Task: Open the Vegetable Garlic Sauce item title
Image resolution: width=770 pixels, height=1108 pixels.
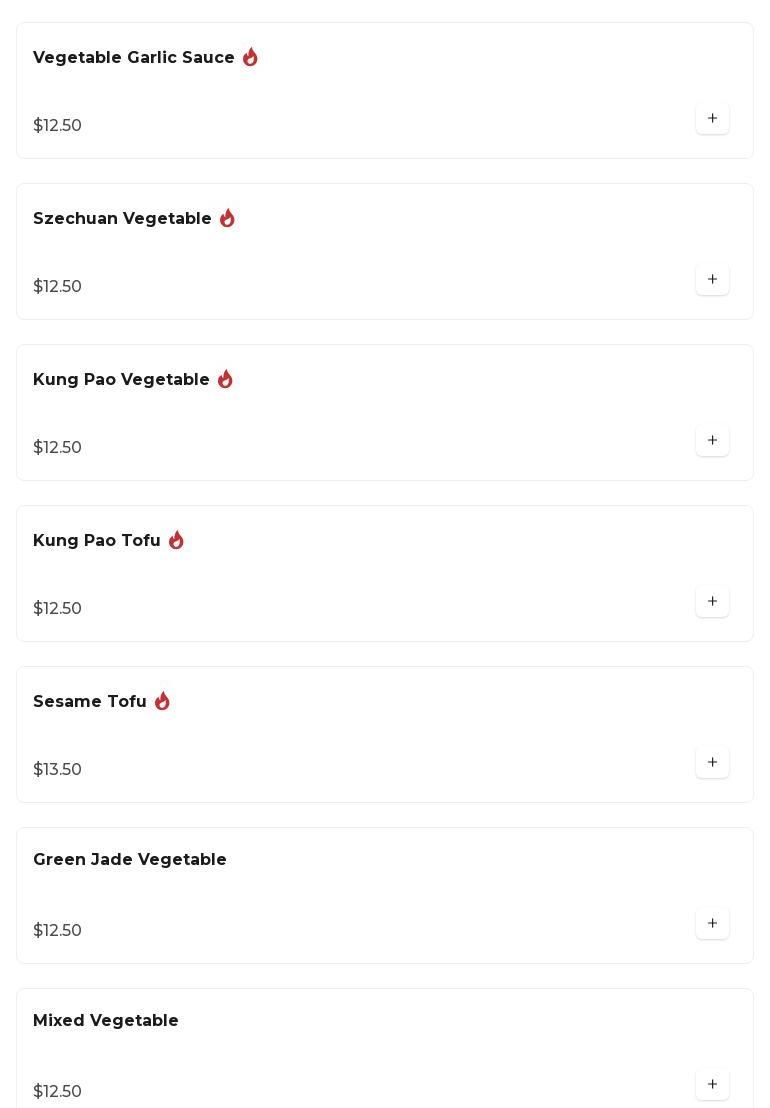Action: coord(134,58)
